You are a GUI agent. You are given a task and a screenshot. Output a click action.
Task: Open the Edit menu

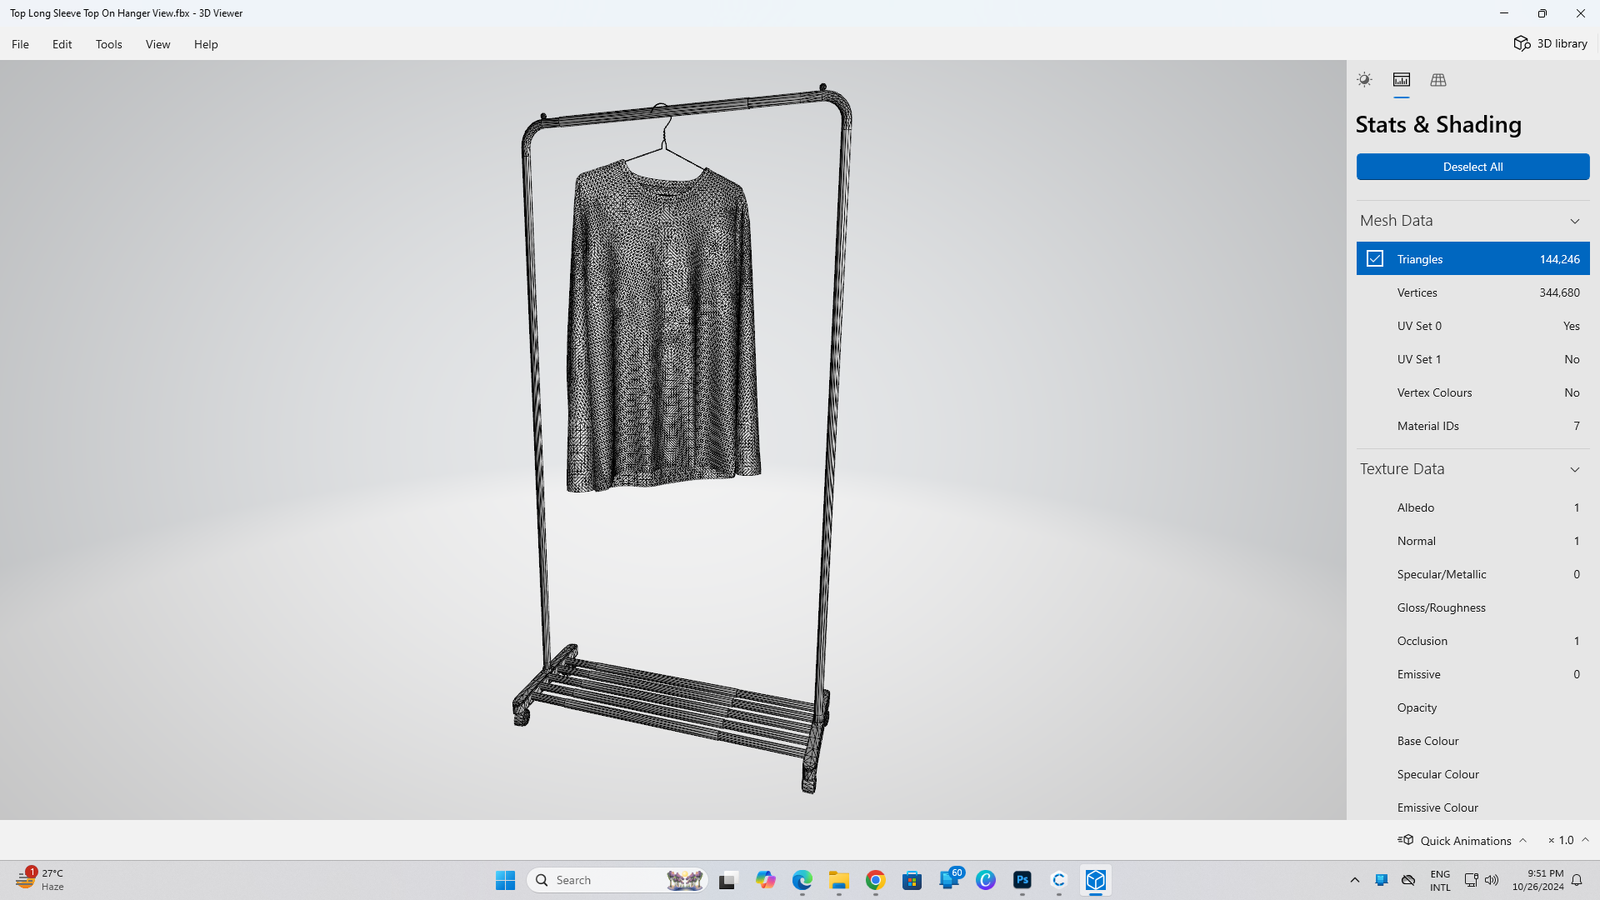pyautogui.click(x=62, y=44)
